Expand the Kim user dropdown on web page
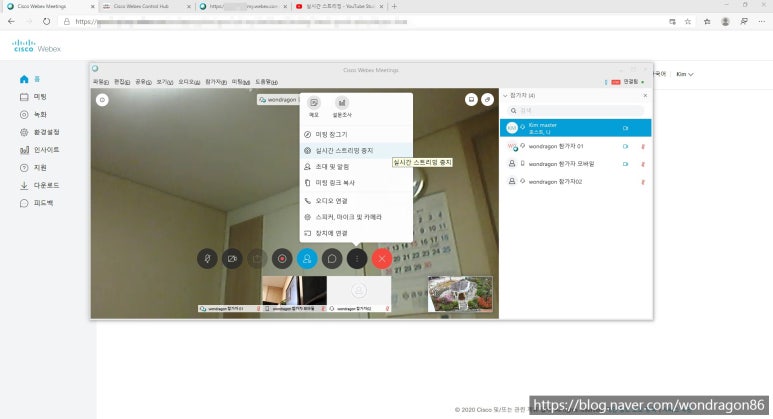The image size is (773, 419). [x=685, y=74]
